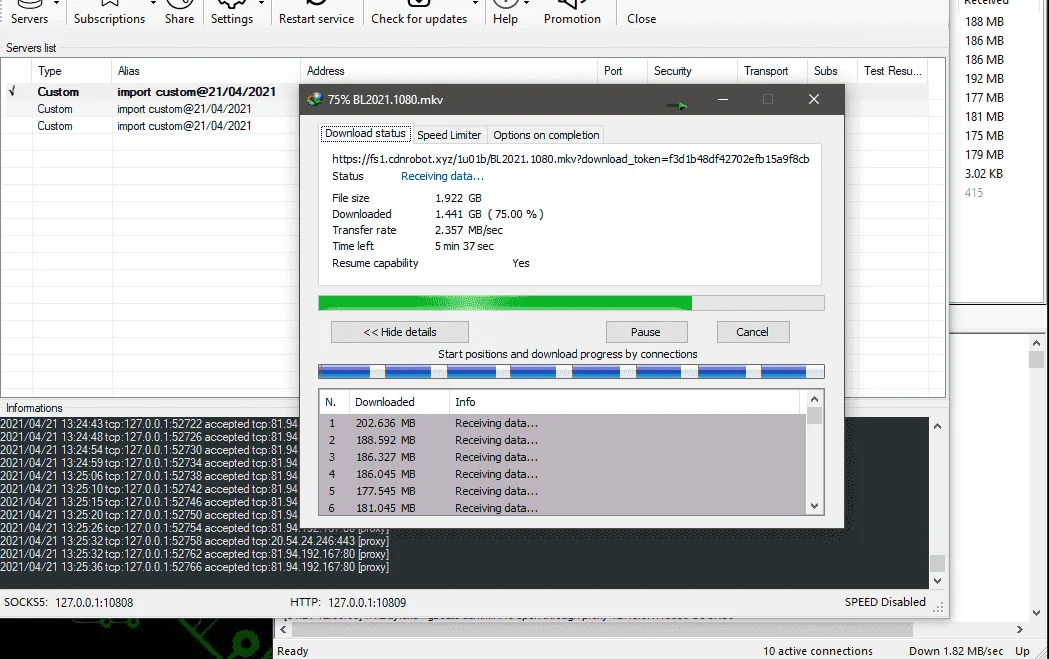Click the Ready status text in background window
Screen dimensions: 1049x659
[x=292, y=651]
